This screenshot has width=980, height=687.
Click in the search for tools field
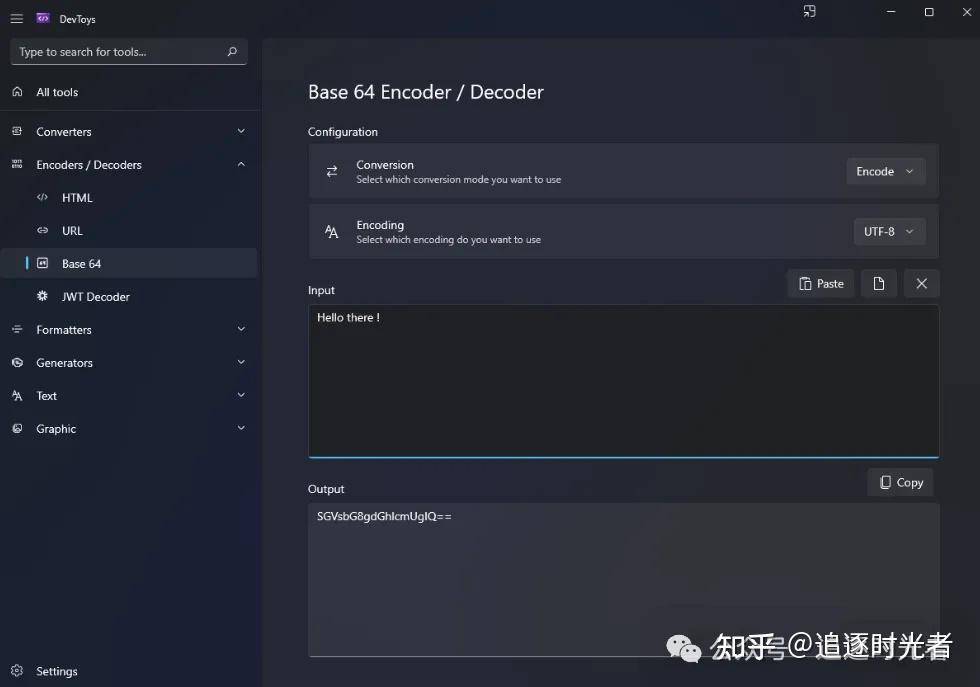pos(129,52)
